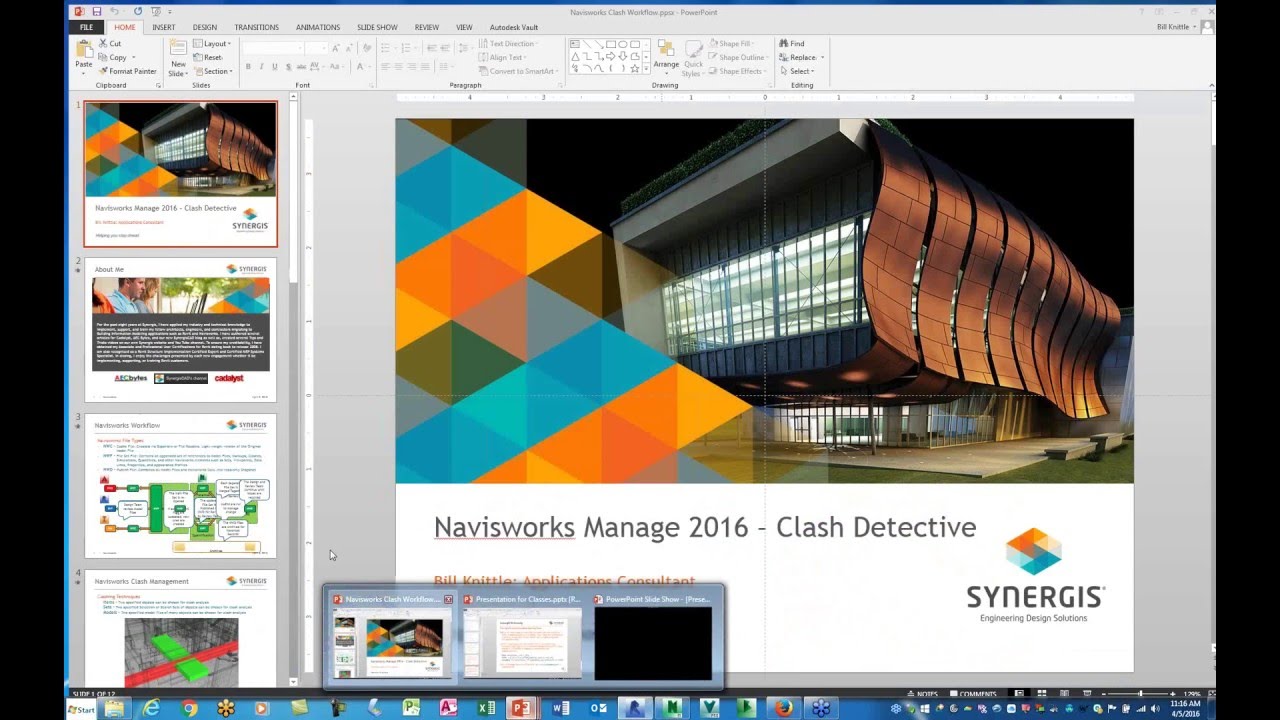Open the Select dropdown in Editing
This screenshot has width=1280, height=720.
(797, 71)
